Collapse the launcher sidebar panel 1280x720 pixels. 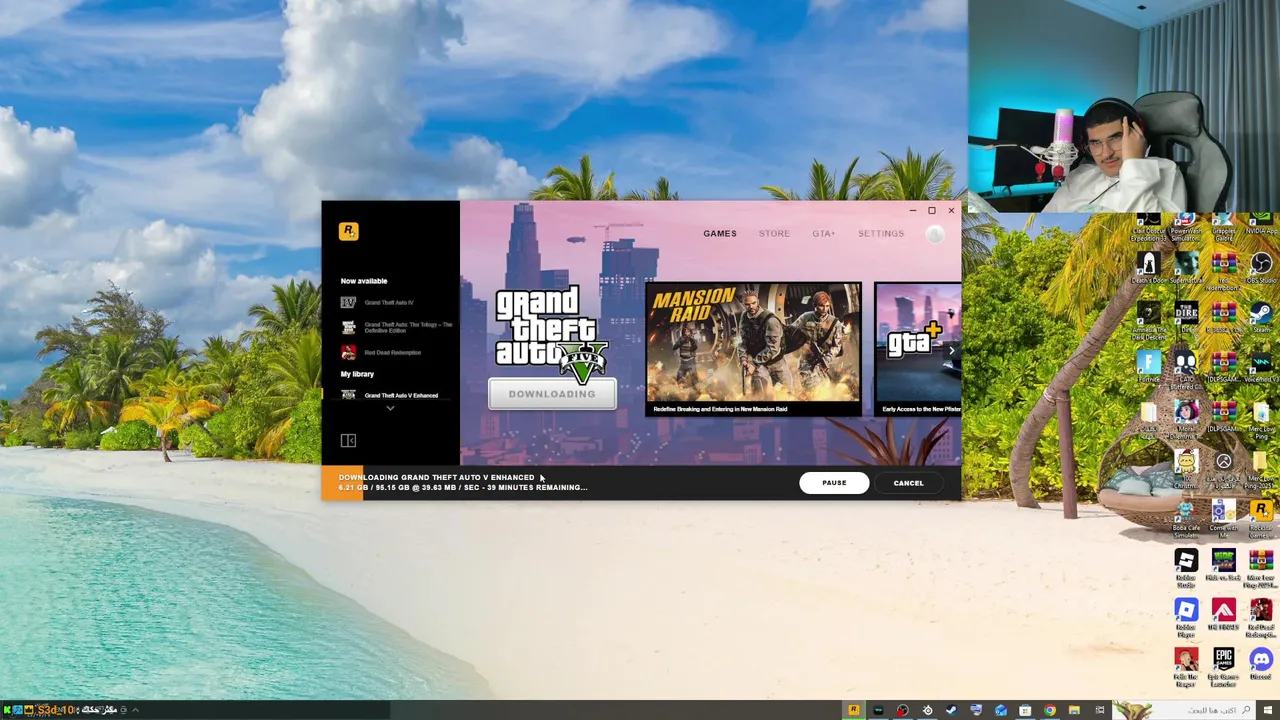[x=348, y=440]
